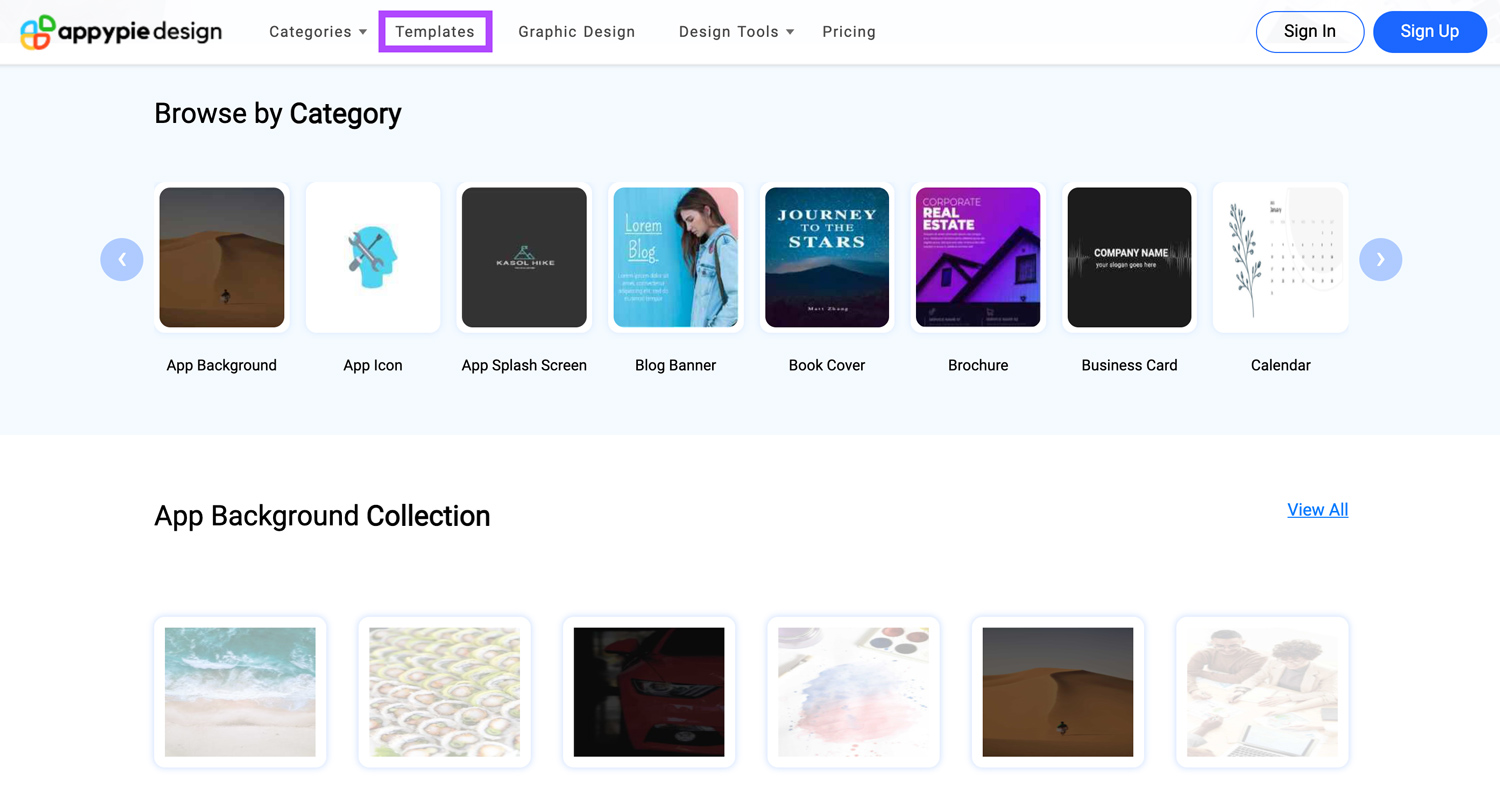The height and width of the screenshot is (807, 1500).
Task: Select the Brochure real estate thumbnail
Action: coord(978,258)
